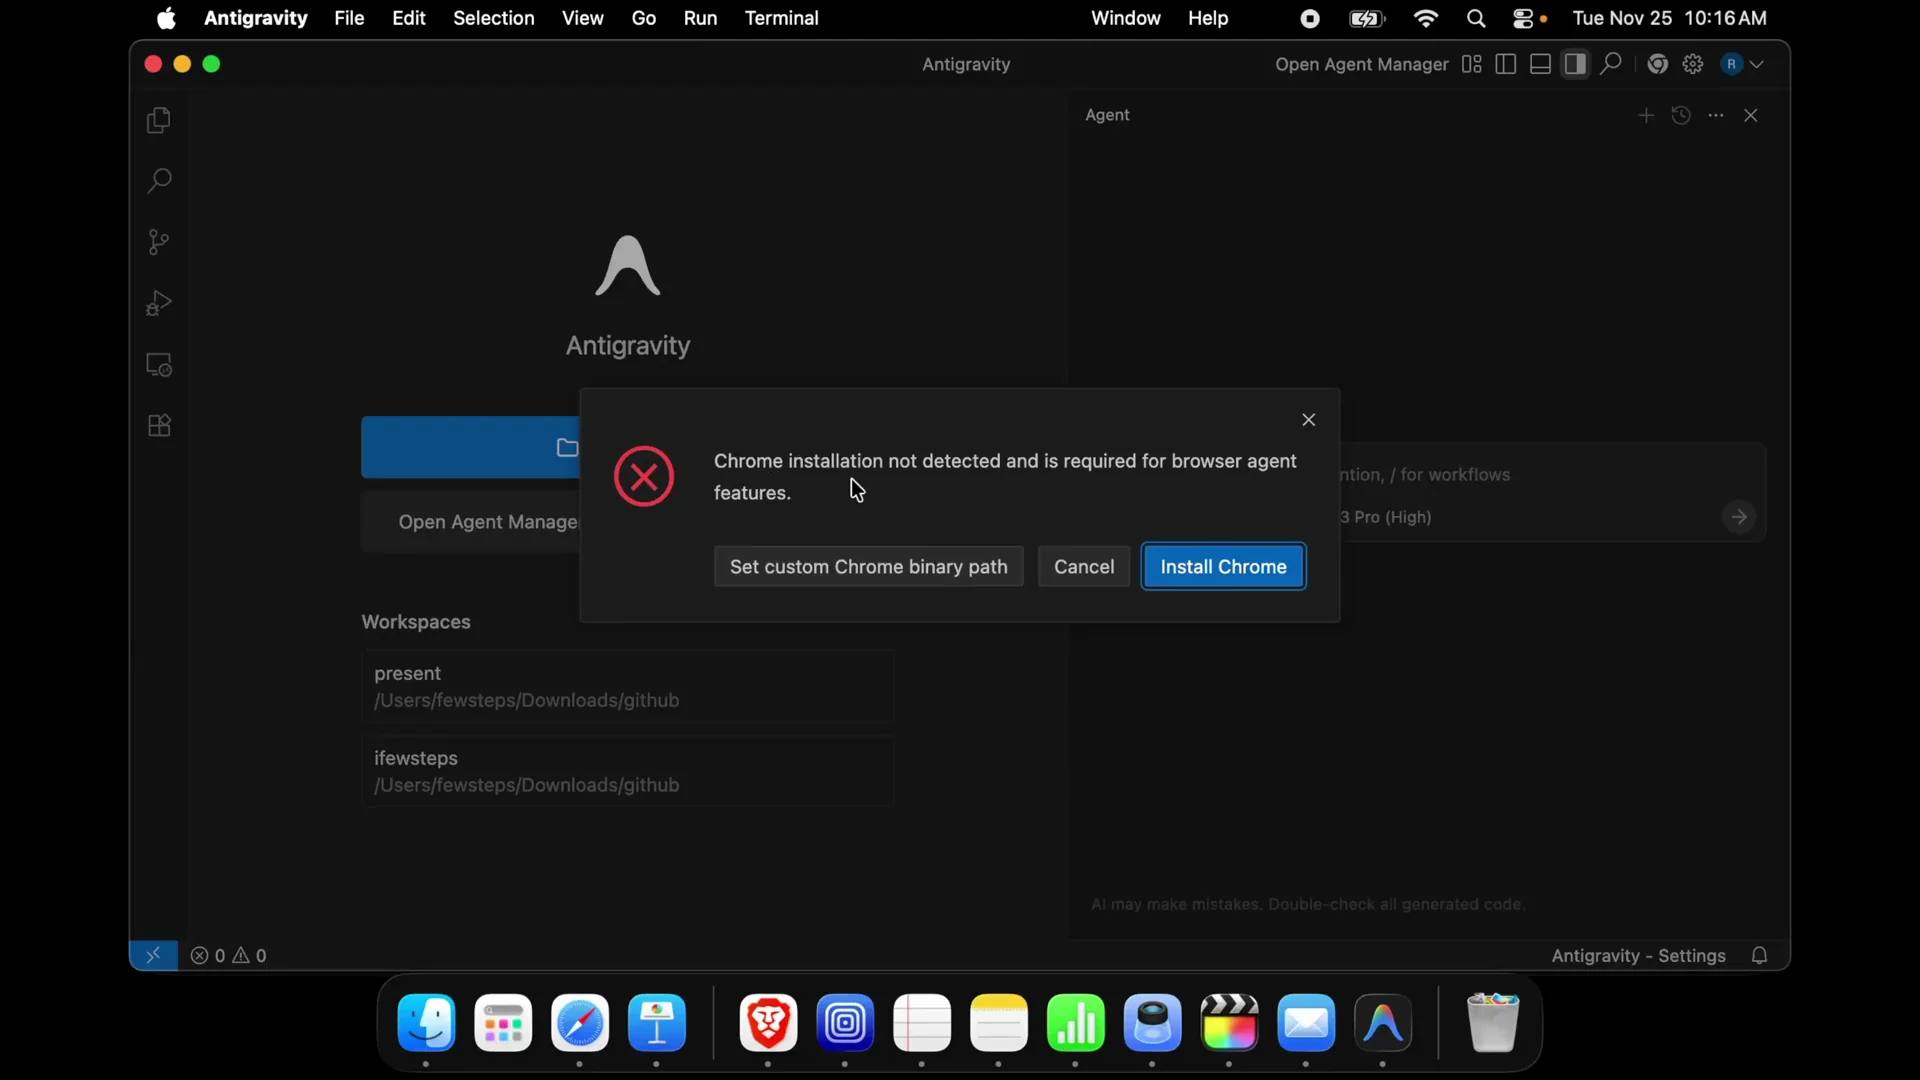The image size is (1920, 1080).
Task: Toggle the bottom panel visibility
Action: (1539, 64)
